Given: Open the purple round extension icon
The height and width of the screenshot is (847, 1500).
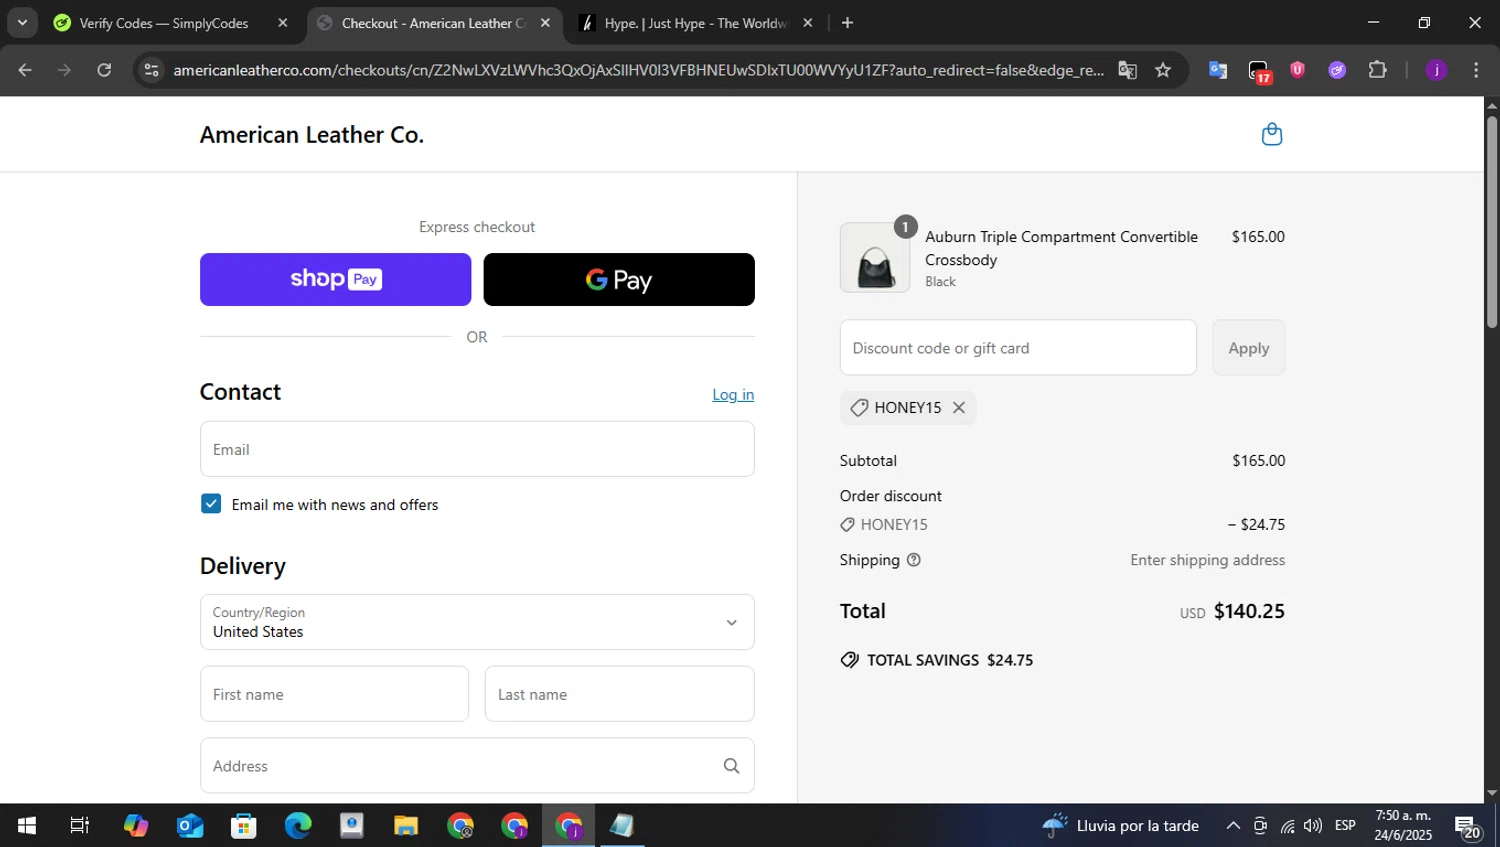Looking at the screenshot, I should pyautogui.click(x=1337, y=70).
